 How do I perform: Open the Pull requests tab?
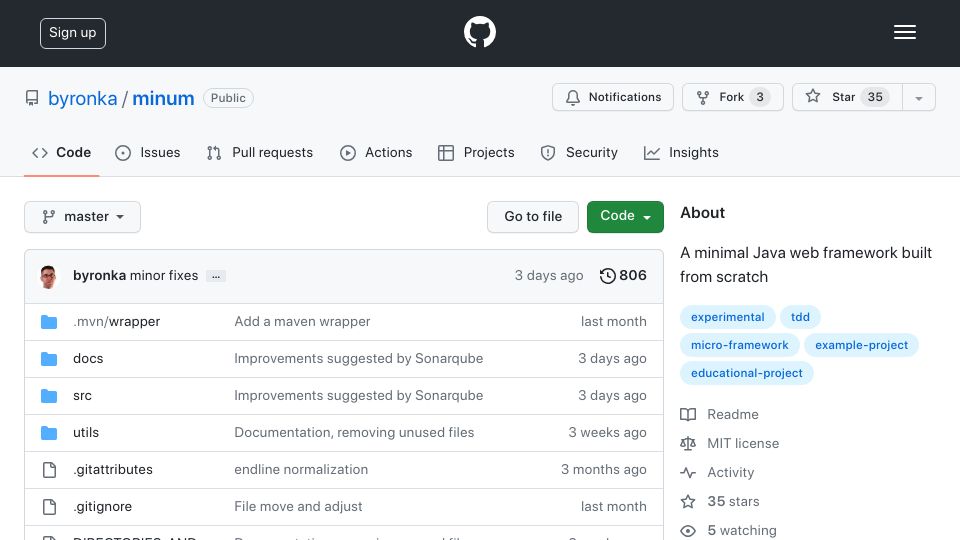[260, 152]
